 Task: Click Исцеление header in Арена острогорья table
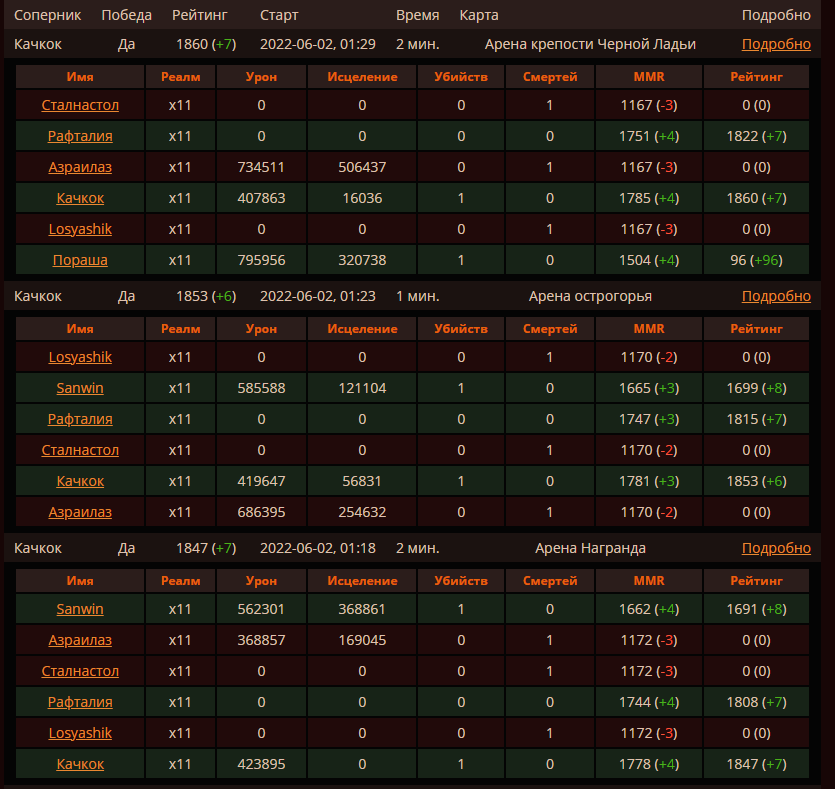pyautogui.click(x=362, y=329)
